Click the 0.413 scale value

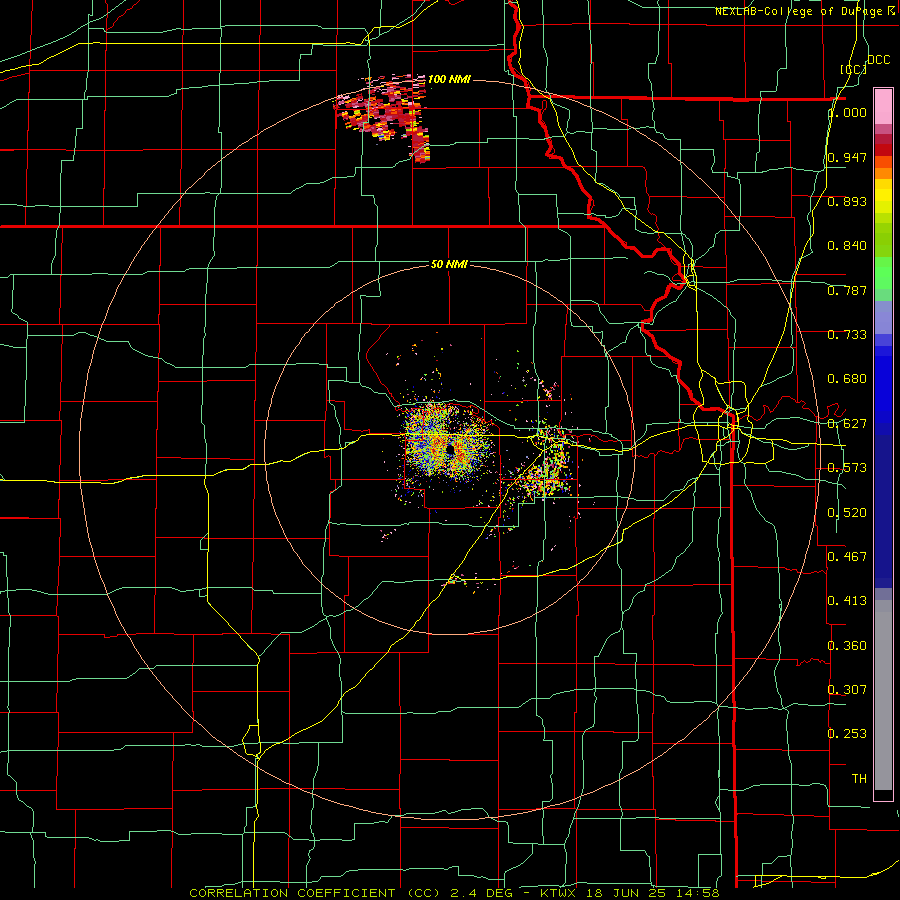pos(847,601)
